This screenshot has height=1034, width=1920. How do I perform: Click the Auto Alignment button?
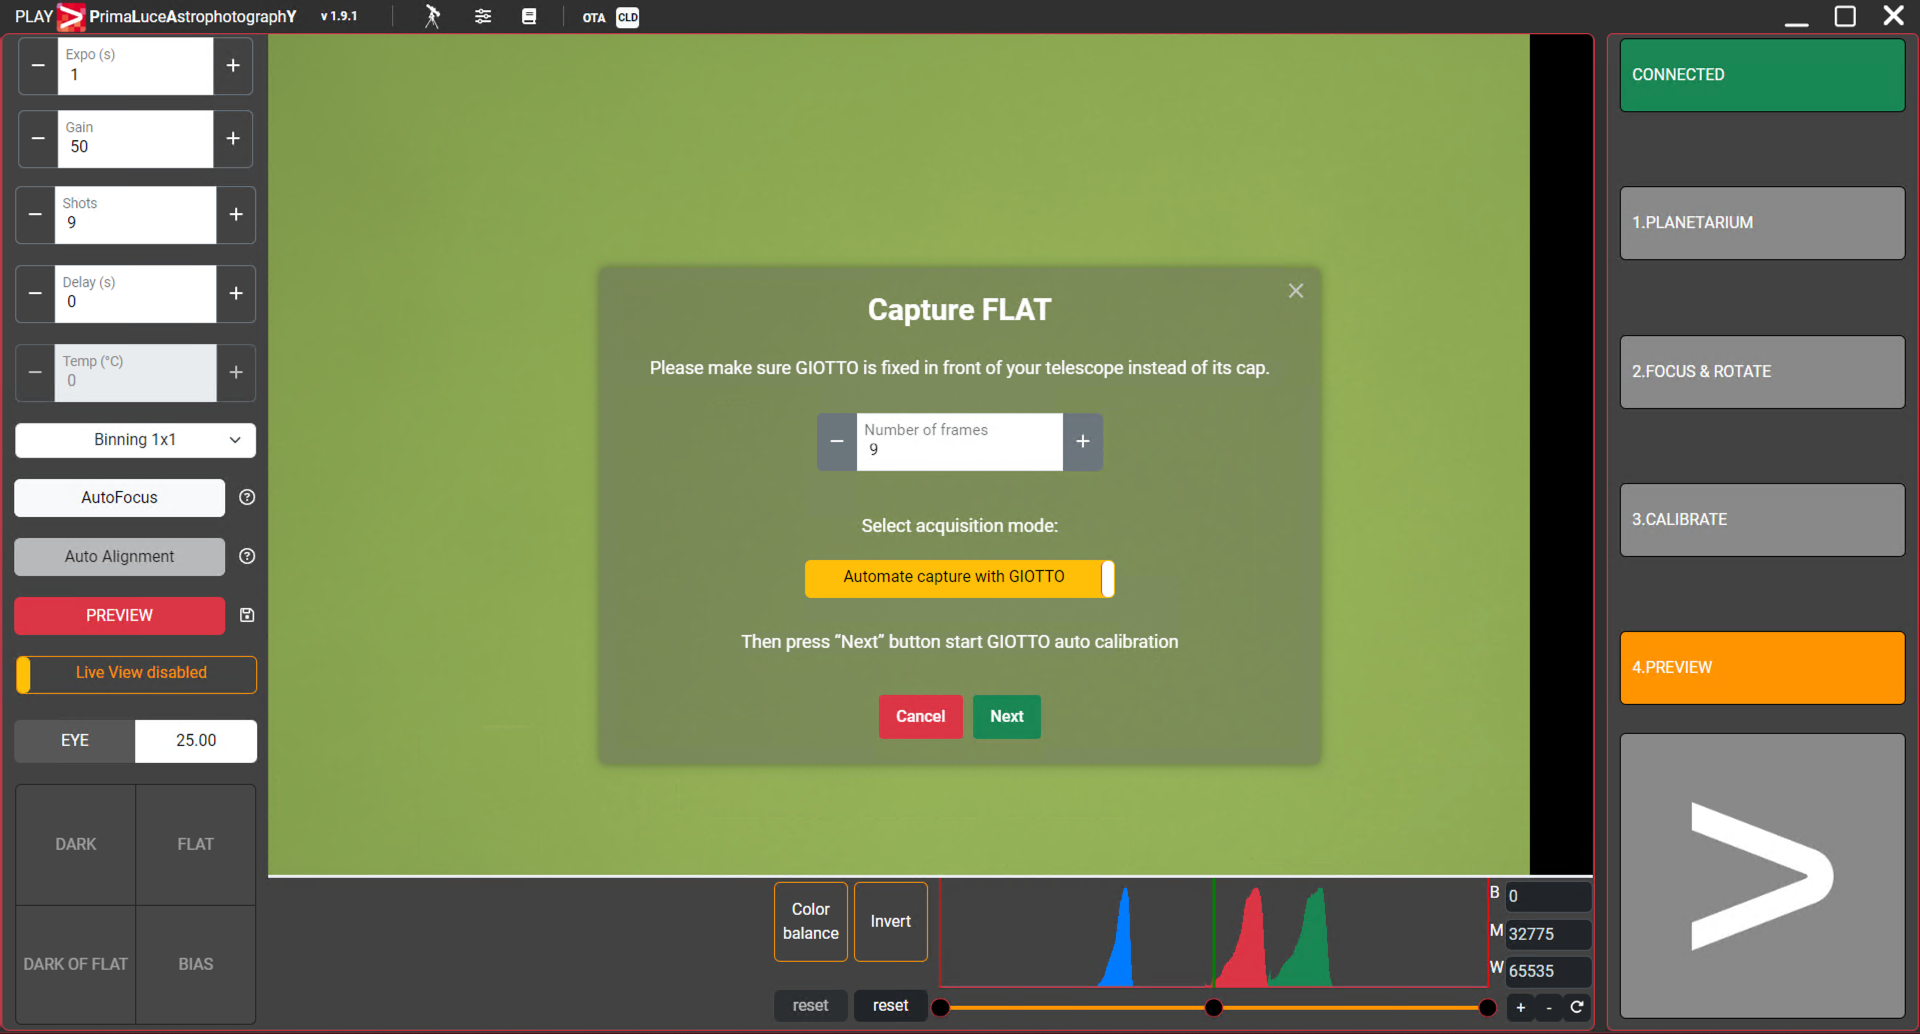click(119, 557)
